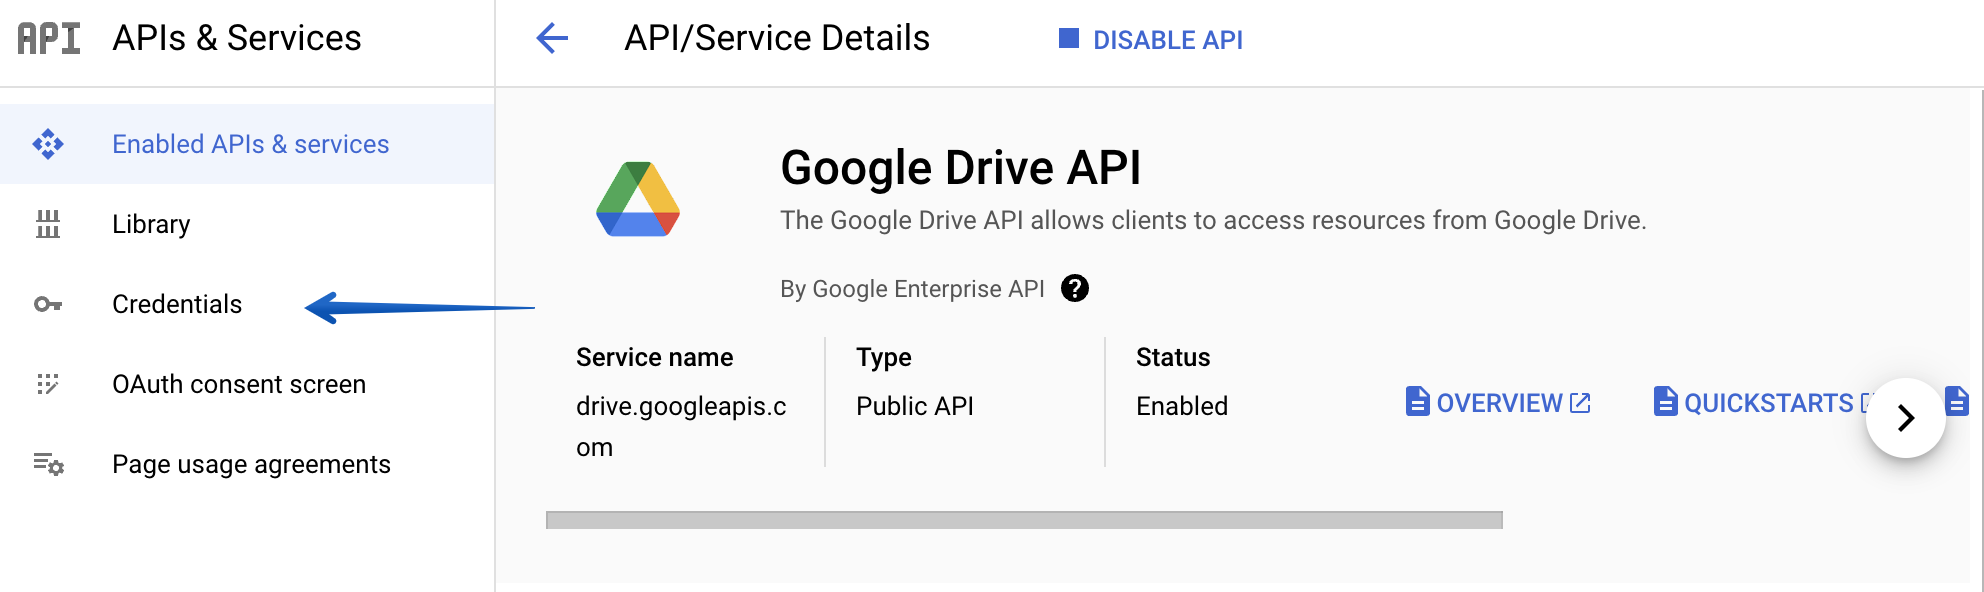Screen dimensions: 1984x592
Task: Show more links with right chevron button
Action: tap(1906, 418)
